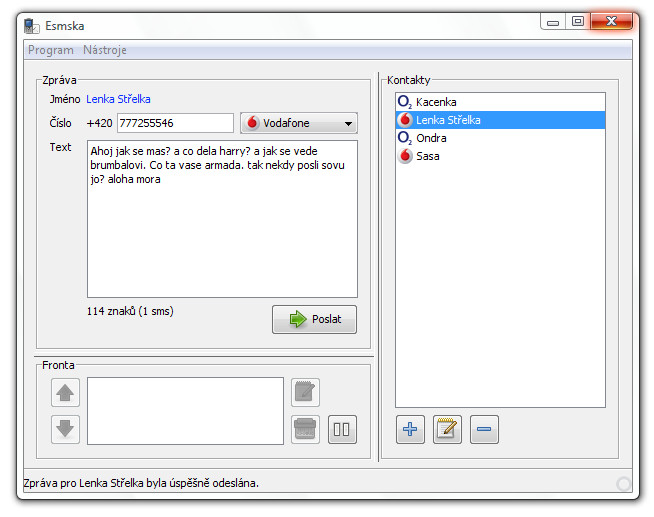
Task: Close the Esmska window
Action: tap(611, 22)
